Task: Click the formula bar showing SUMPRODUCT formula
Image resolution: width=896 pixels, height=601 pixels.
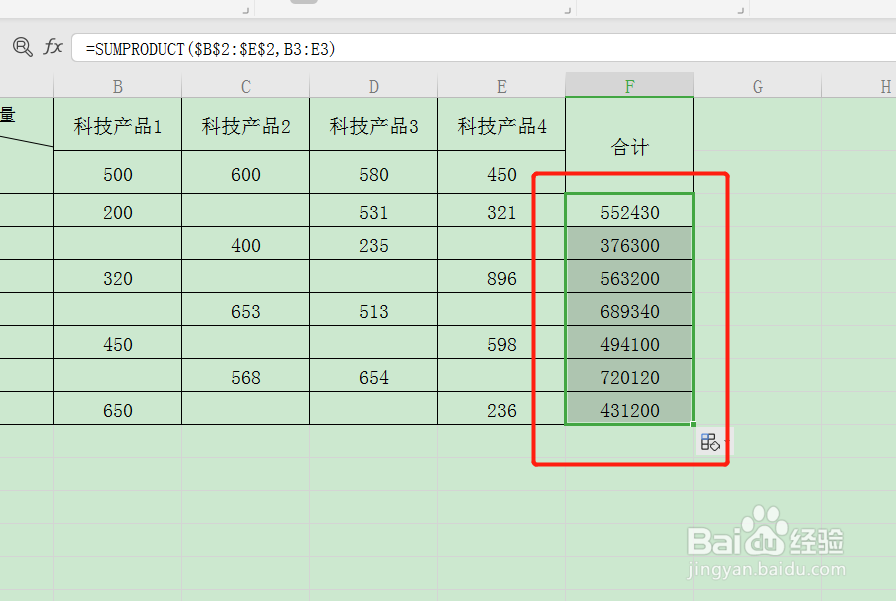Action: coord(250,46)
